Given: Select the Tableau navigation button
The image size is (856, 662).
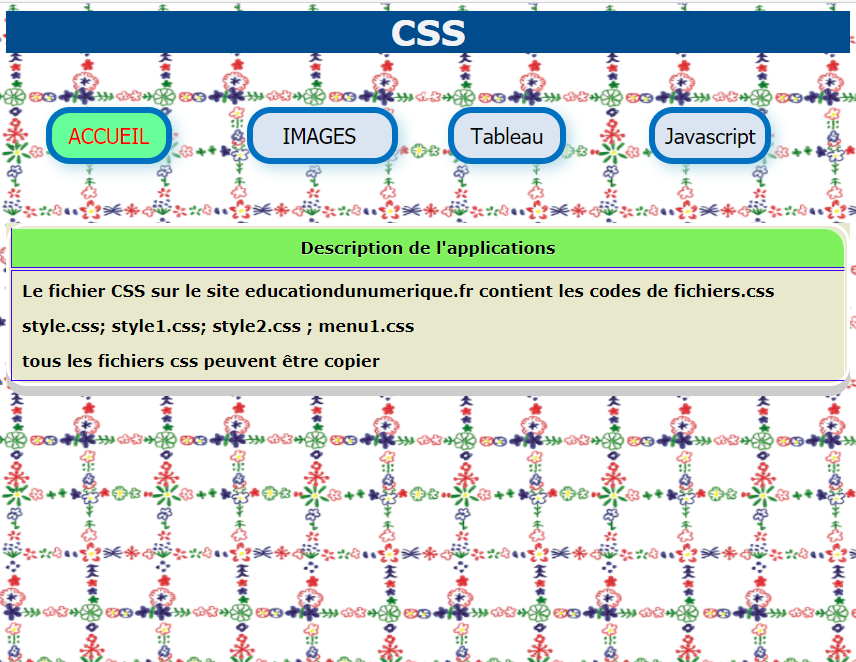Looking at the screenshot, I should (506, 136).
